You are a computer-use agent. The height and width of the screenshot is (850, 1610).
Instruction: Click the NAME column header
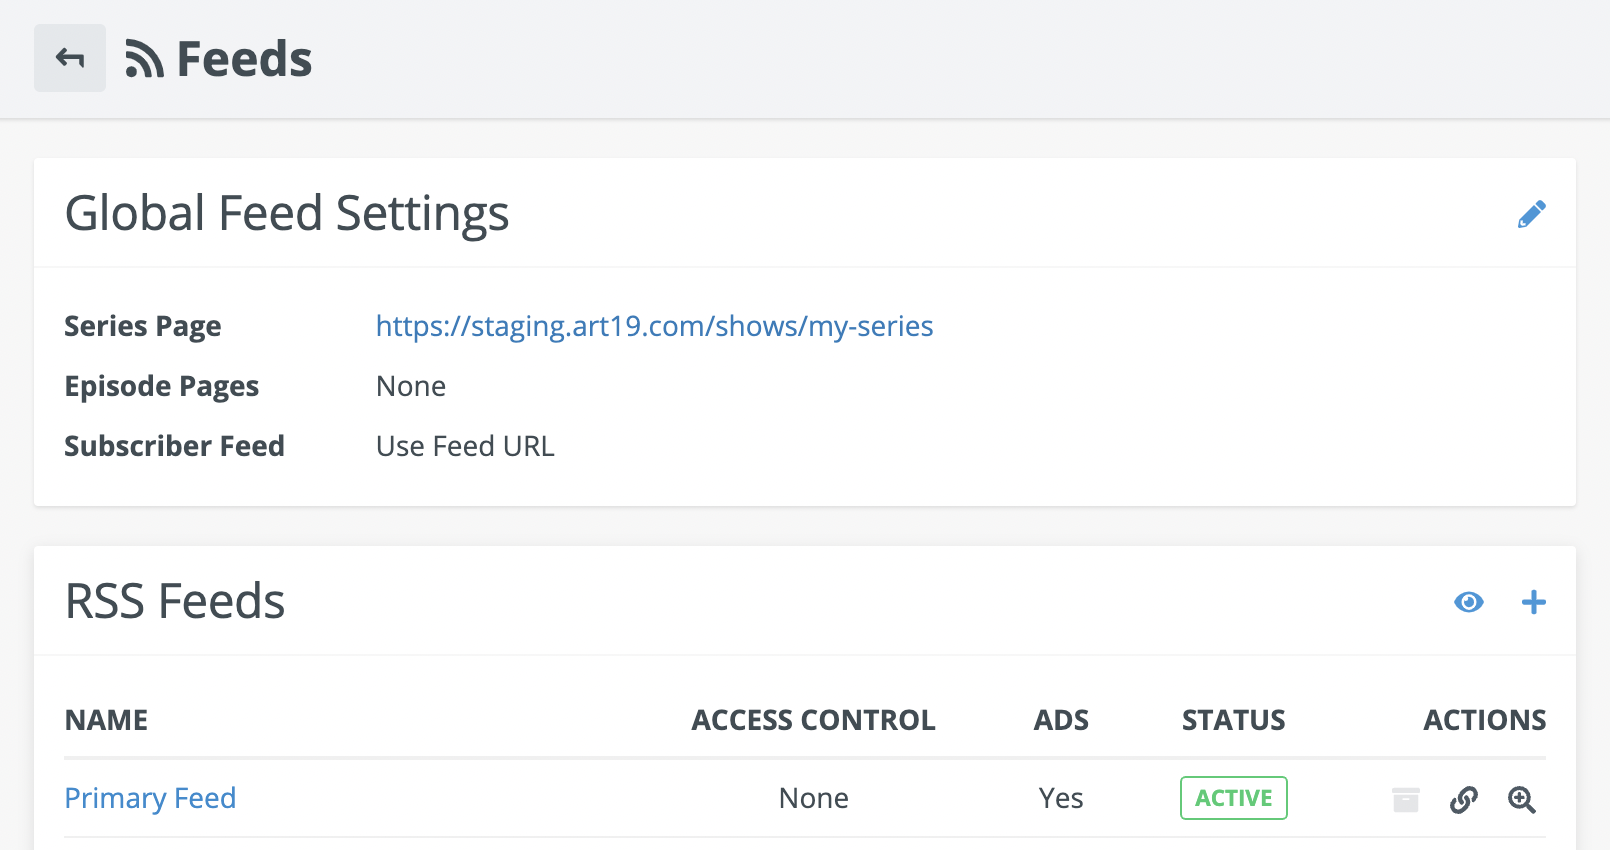106,720
